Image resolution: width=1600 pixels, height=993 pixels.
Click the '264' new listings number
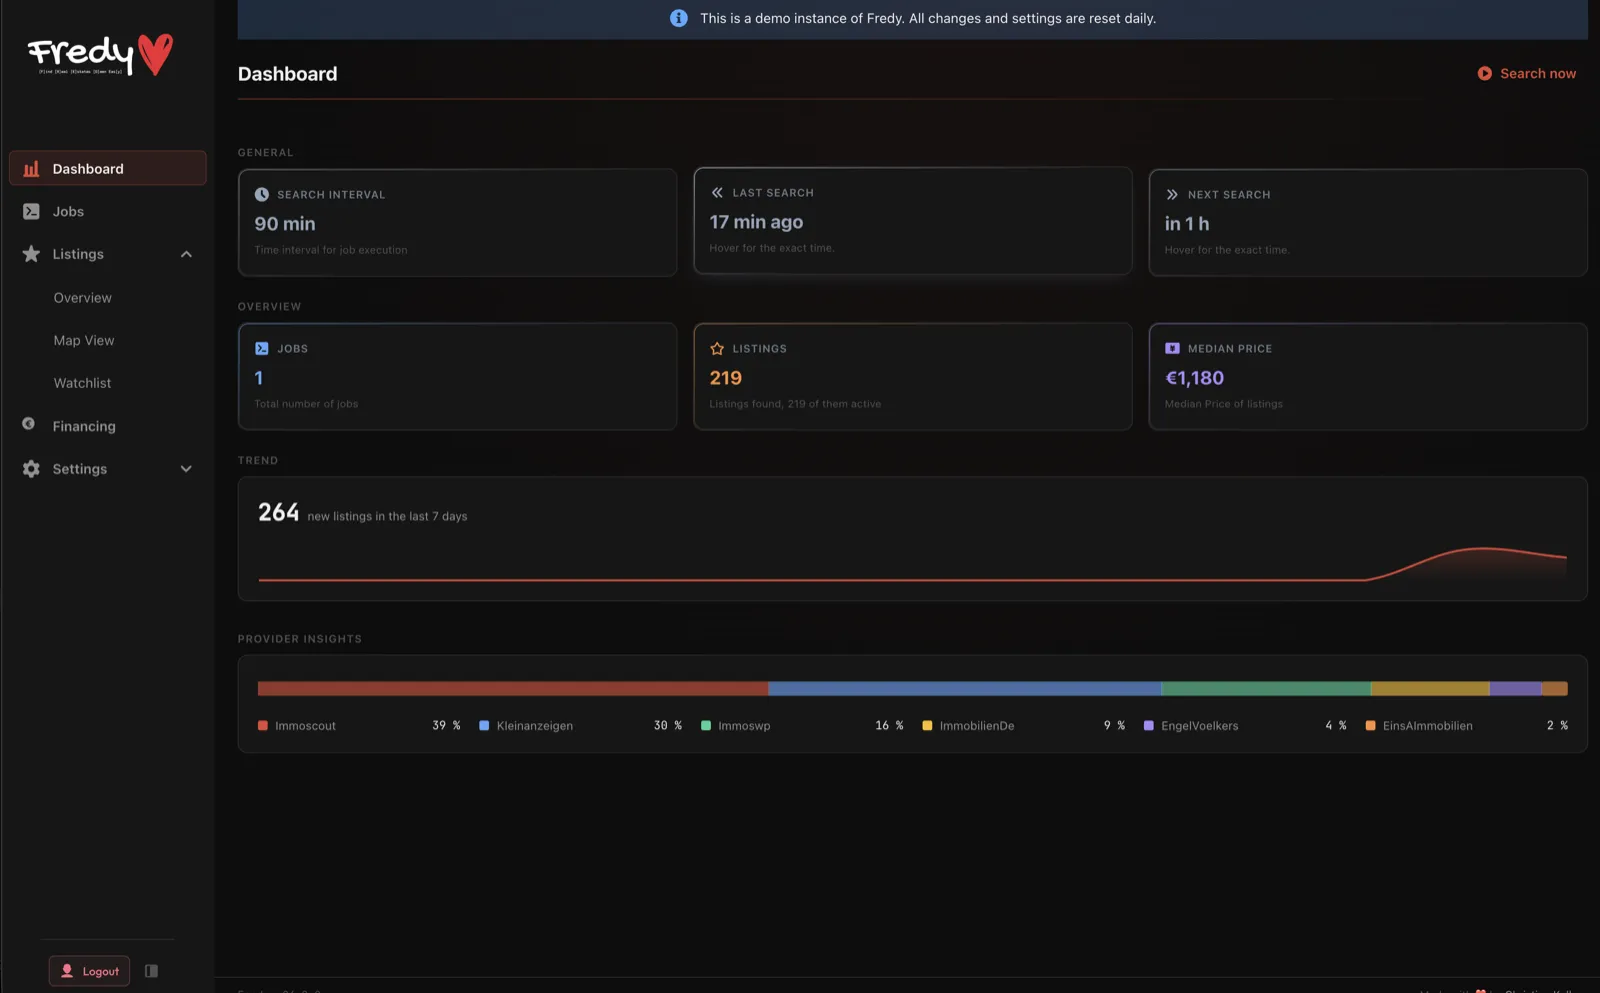pyautogui.click(x=278, y=513)
